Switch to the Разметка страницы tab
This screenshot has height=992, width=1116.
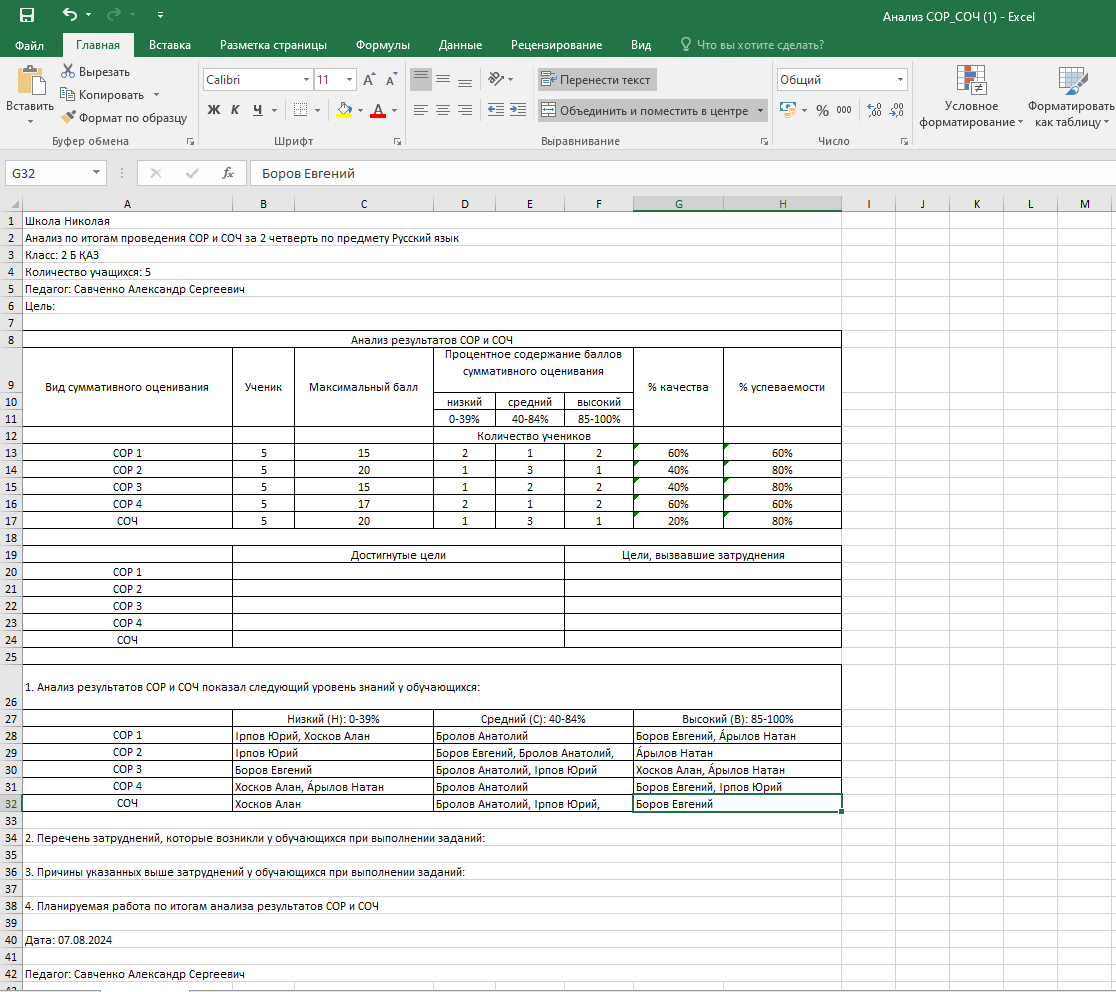tap(273, 45)
